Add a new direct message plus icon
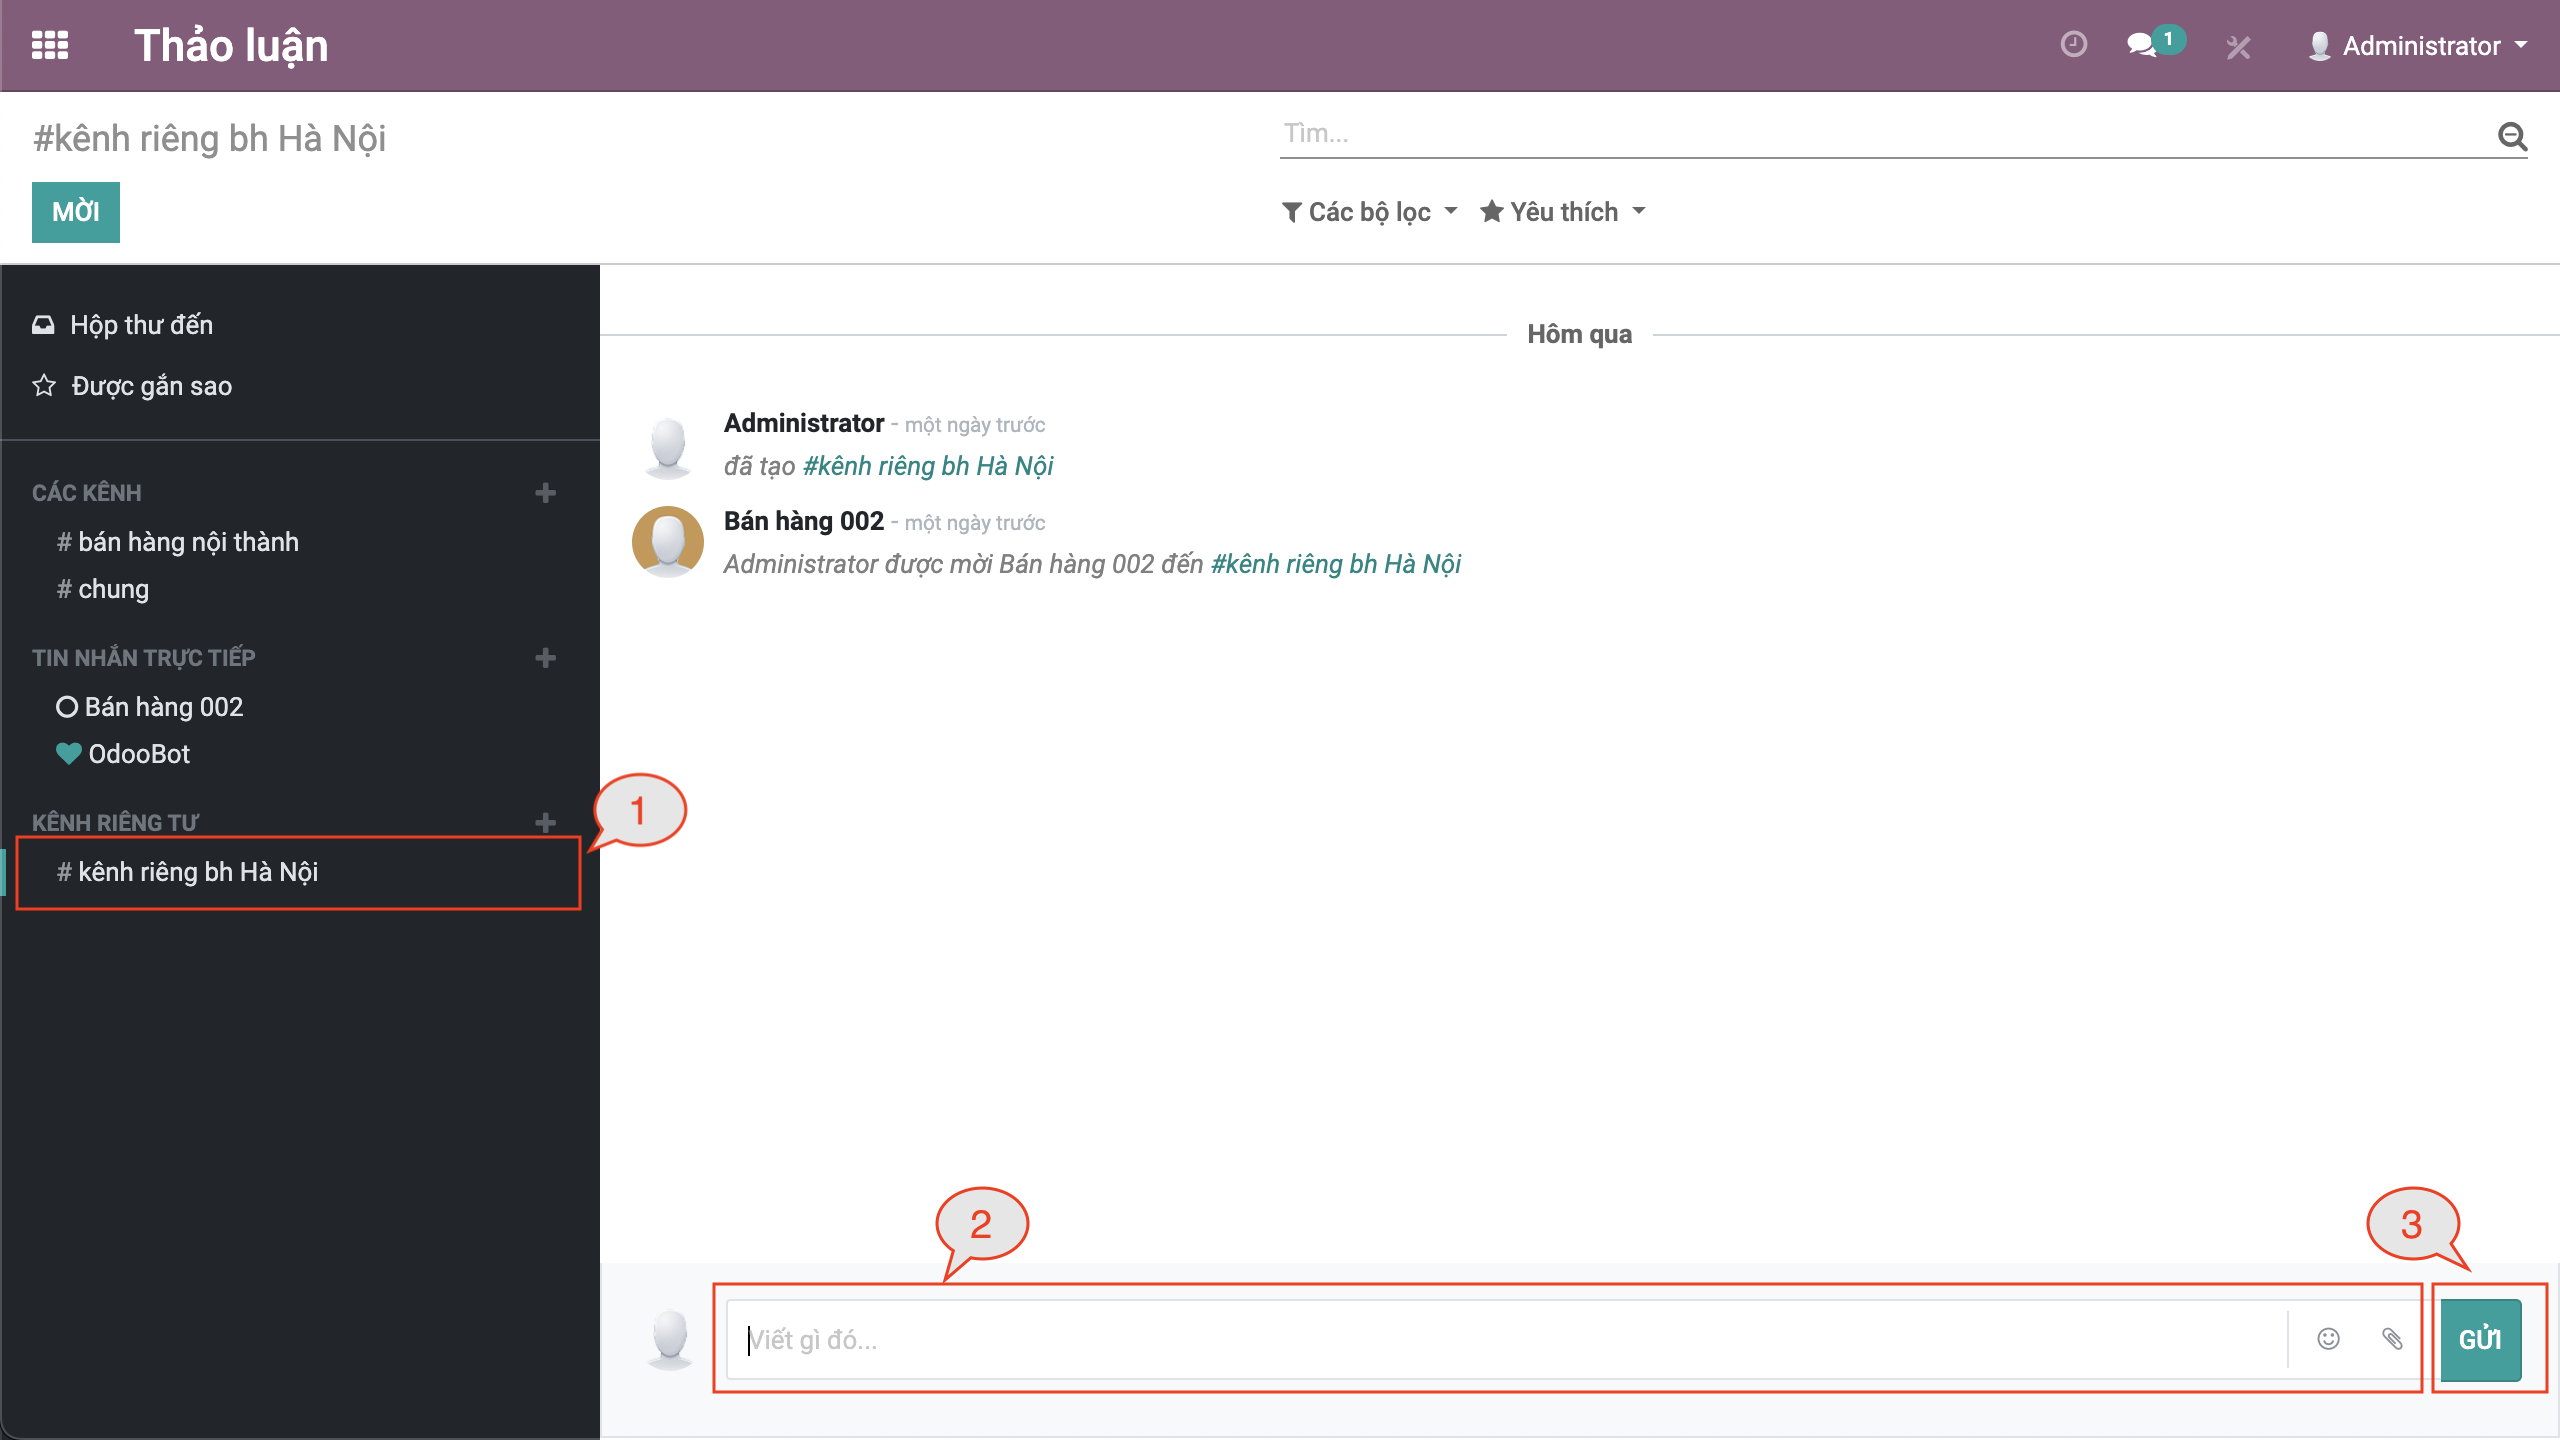 (x=545, y=657)
